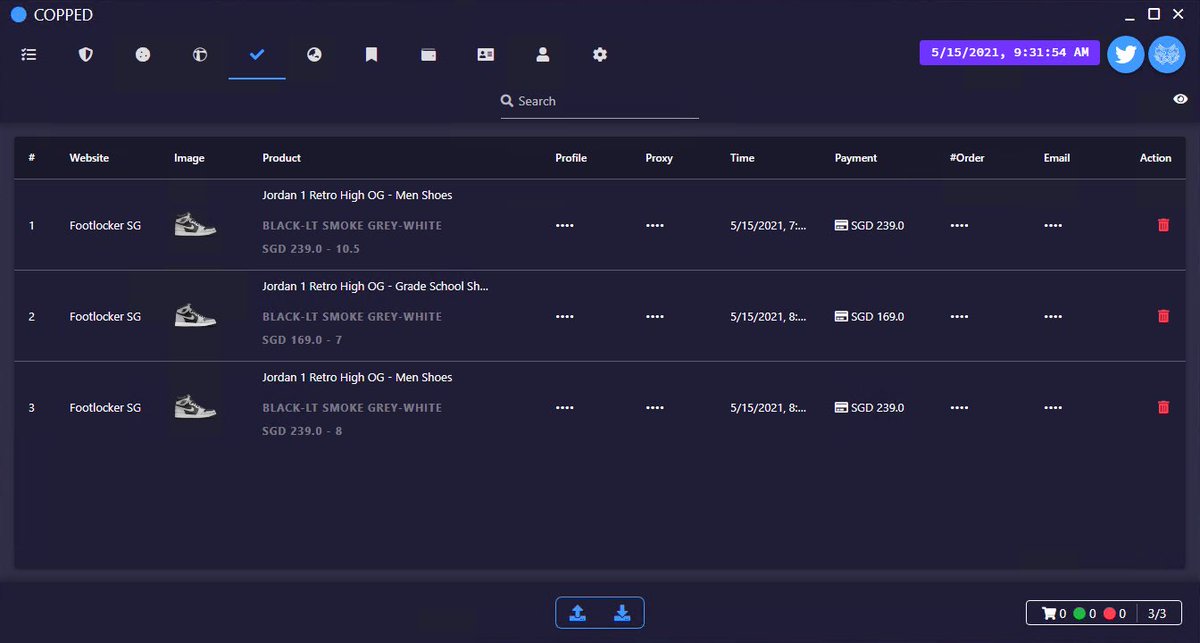Click the Profile column header

(571, 158)
